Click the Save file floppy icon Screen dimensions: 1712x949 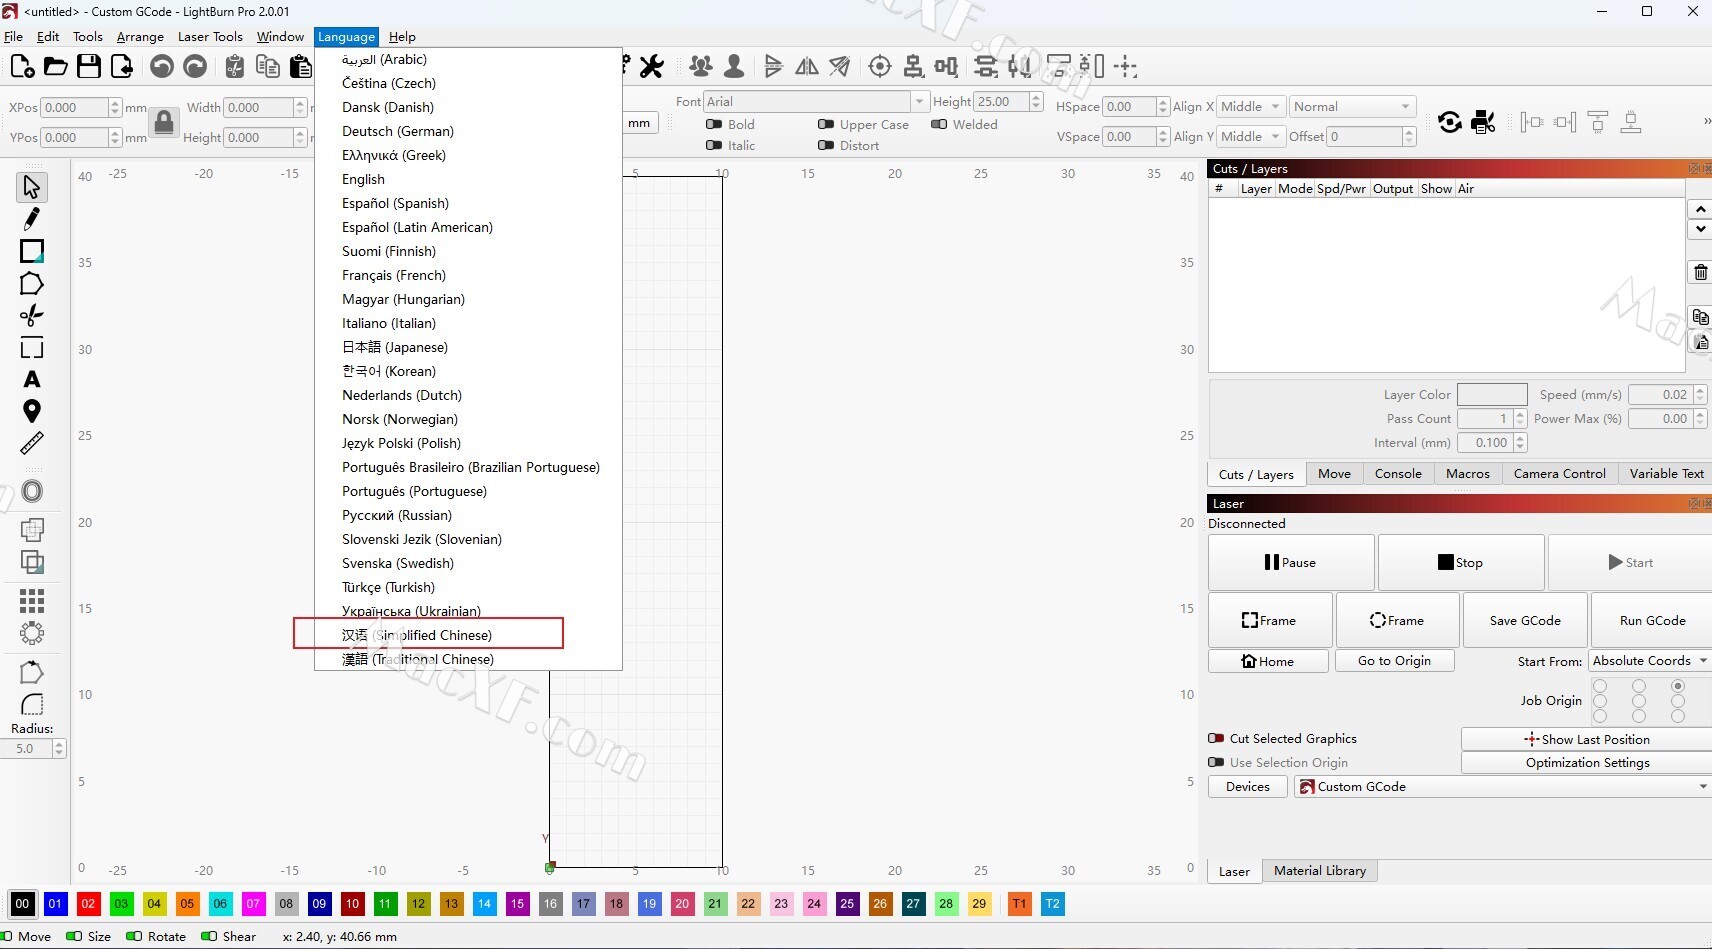click(89, 67)
